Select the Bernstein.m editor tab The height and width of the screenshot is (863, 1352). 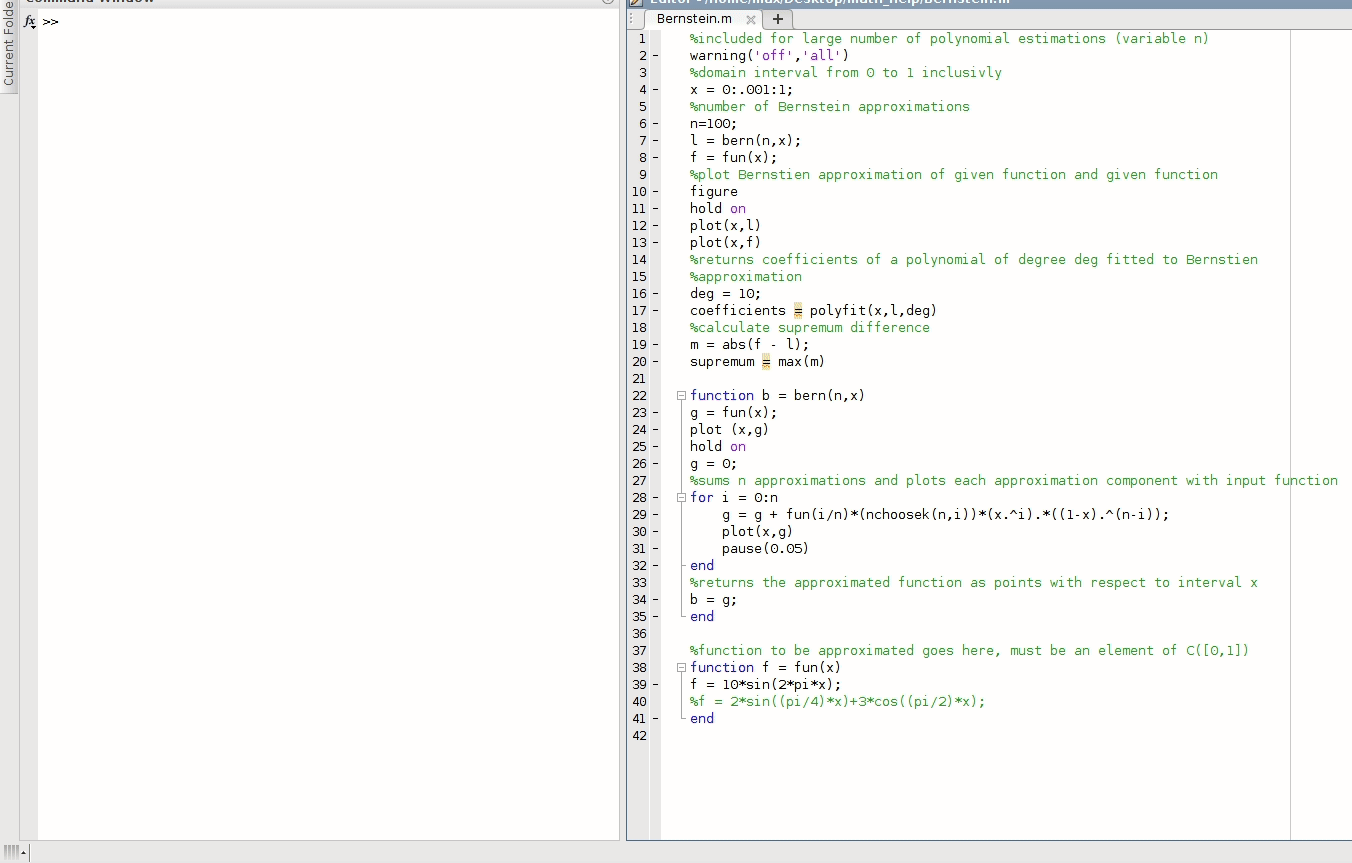[694, 19]
